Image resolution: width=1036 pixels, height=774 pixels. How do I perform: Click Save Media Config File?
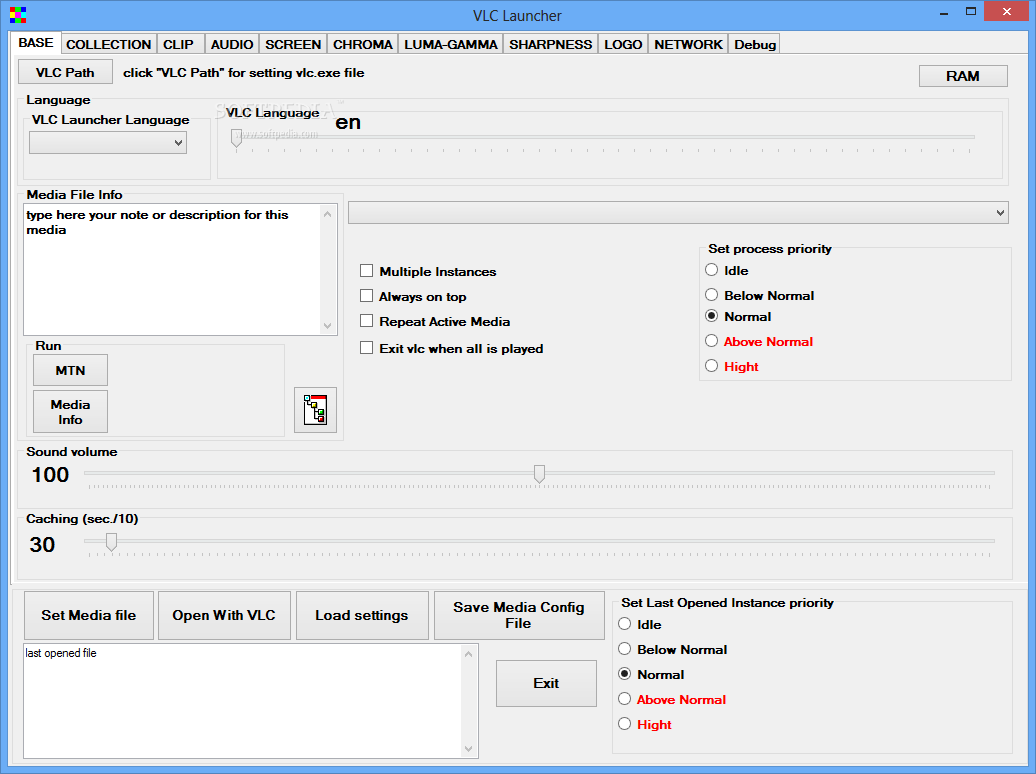[519, 615]
